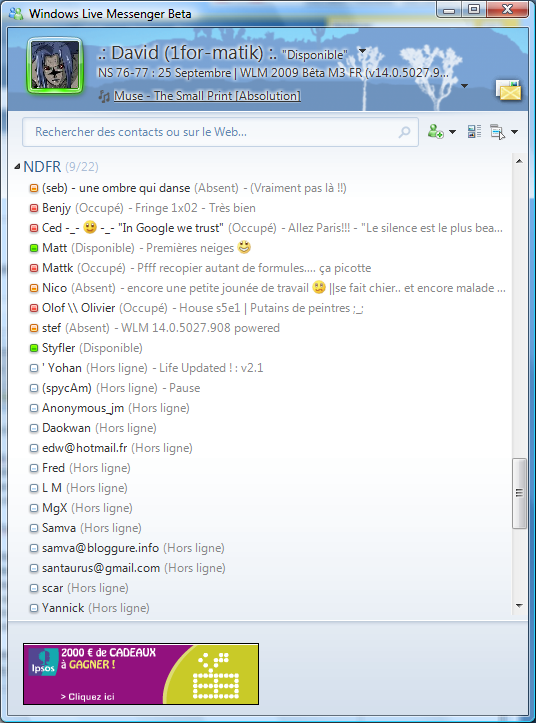The width and height of the screenshot is (536, 723).
Task: Focus the contact search field
Action: coord(220,132)
